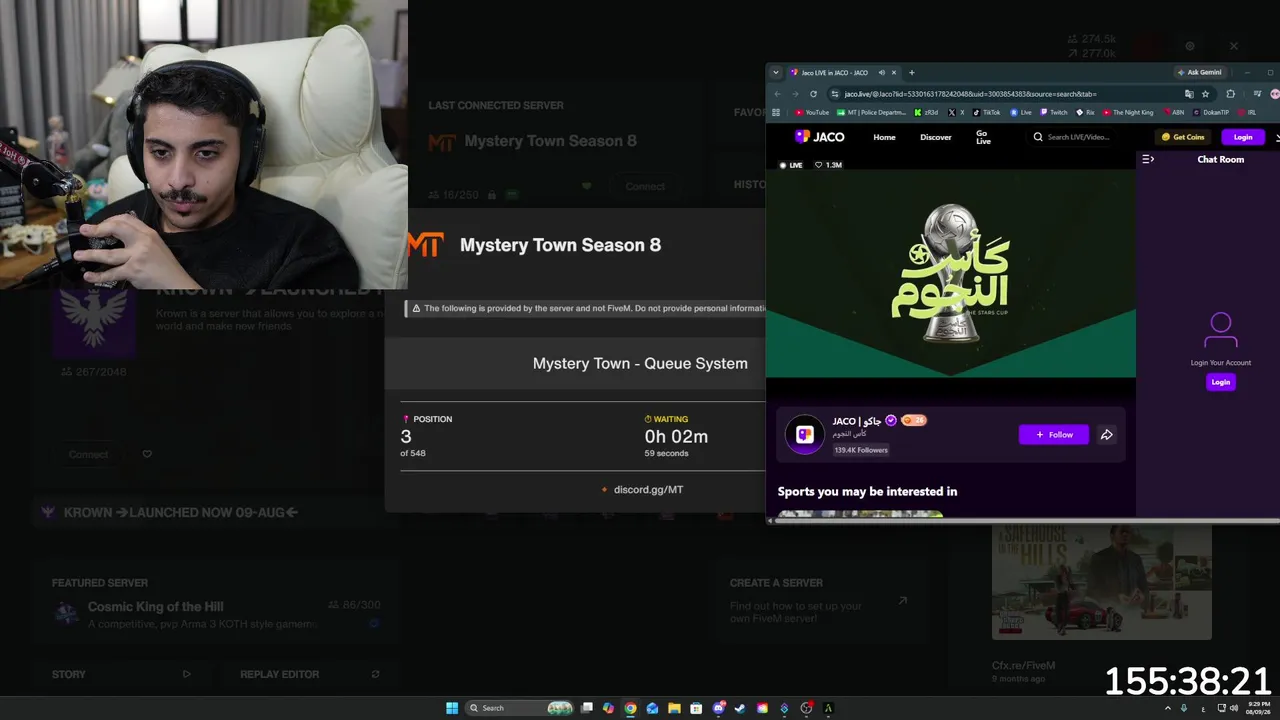
Task: Connect to Mystery Town Season 8 server
Action: 645,186
